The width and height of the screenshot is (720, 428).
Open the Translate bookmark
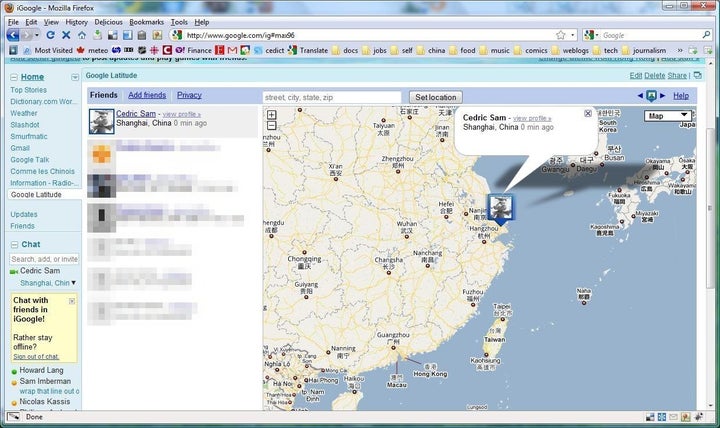308,50
